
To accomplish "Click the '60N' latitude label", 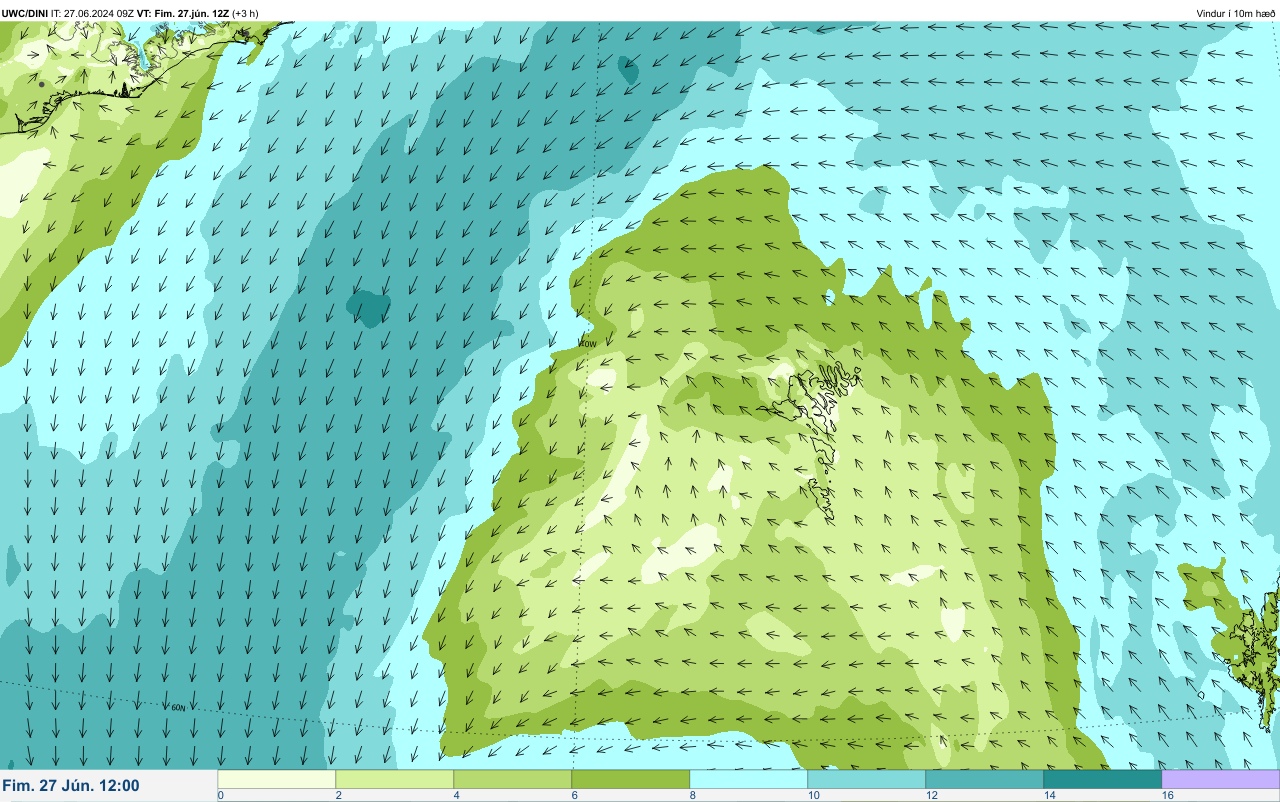I will pyautogui.click(x=178, y=708).
